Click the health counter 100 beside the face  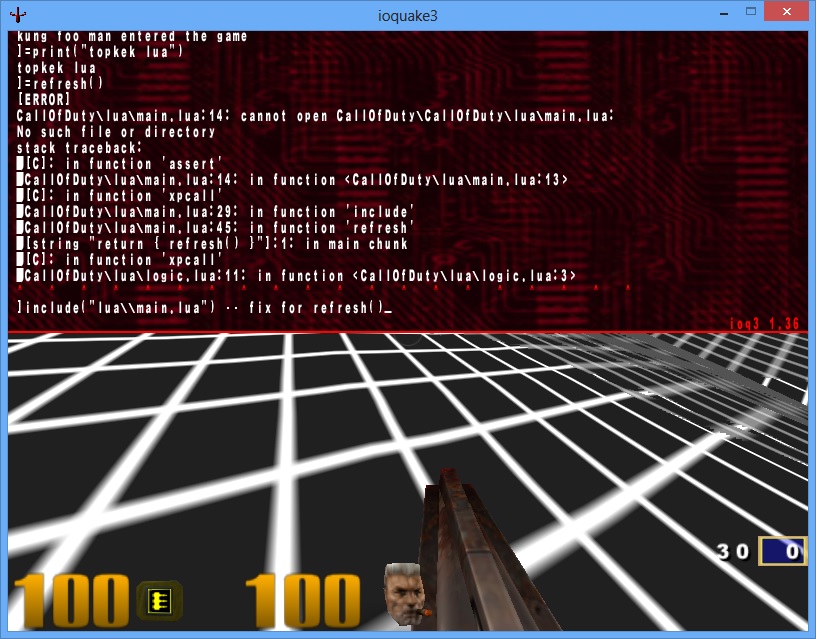tap(302, 600)
